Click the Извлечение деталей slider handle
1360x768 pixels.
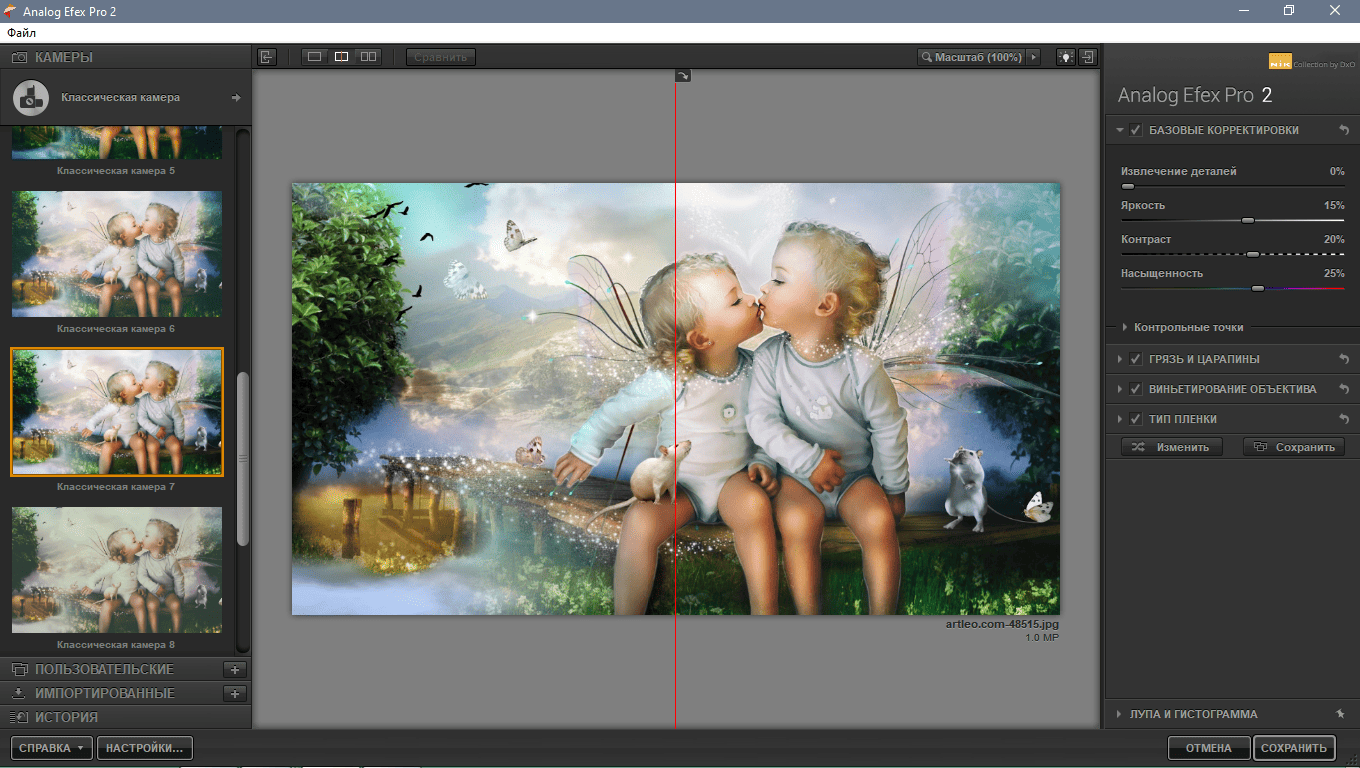(x=1128, y=186)
